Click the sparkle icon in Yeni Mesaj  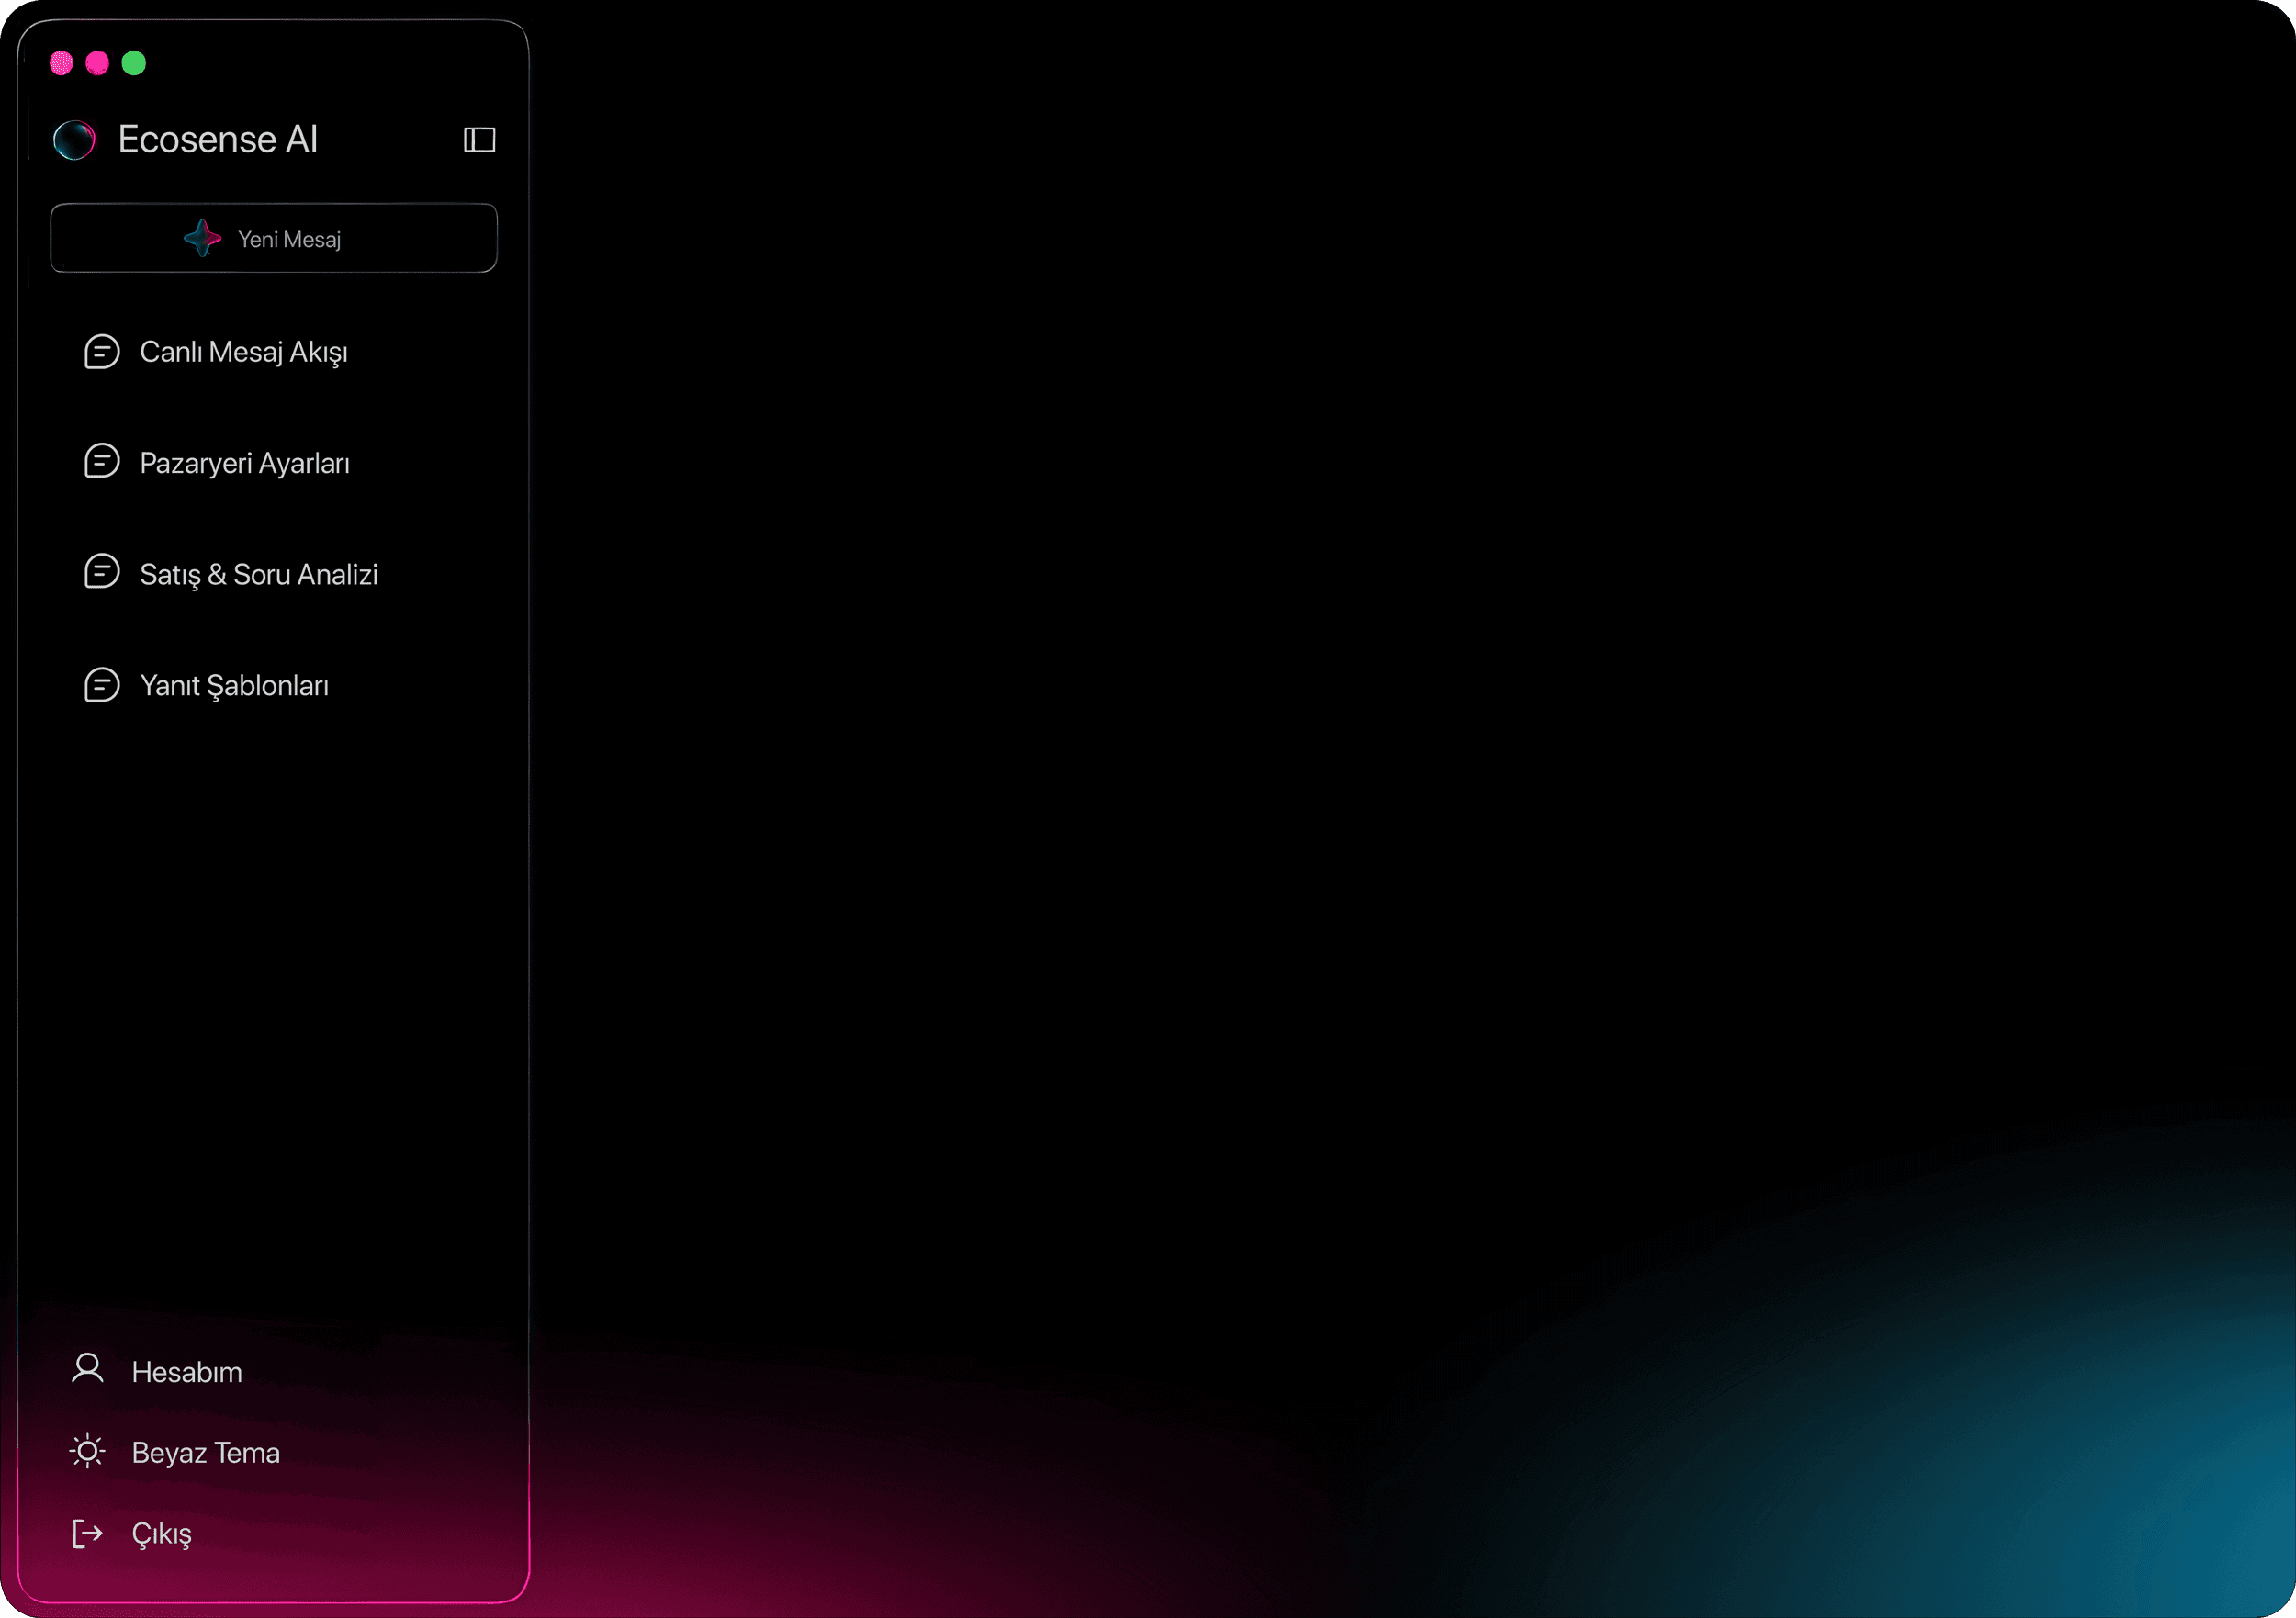(202, 238)
